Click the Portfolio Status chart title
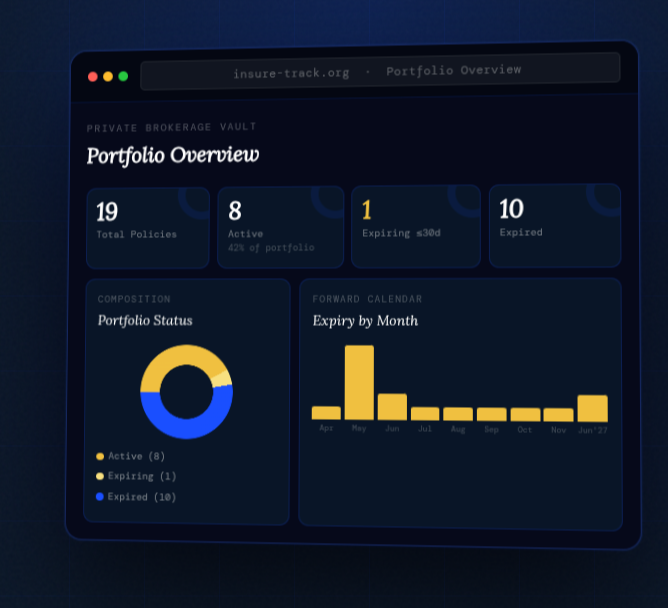Screen dimensions: 668x608 coord(145,320)
